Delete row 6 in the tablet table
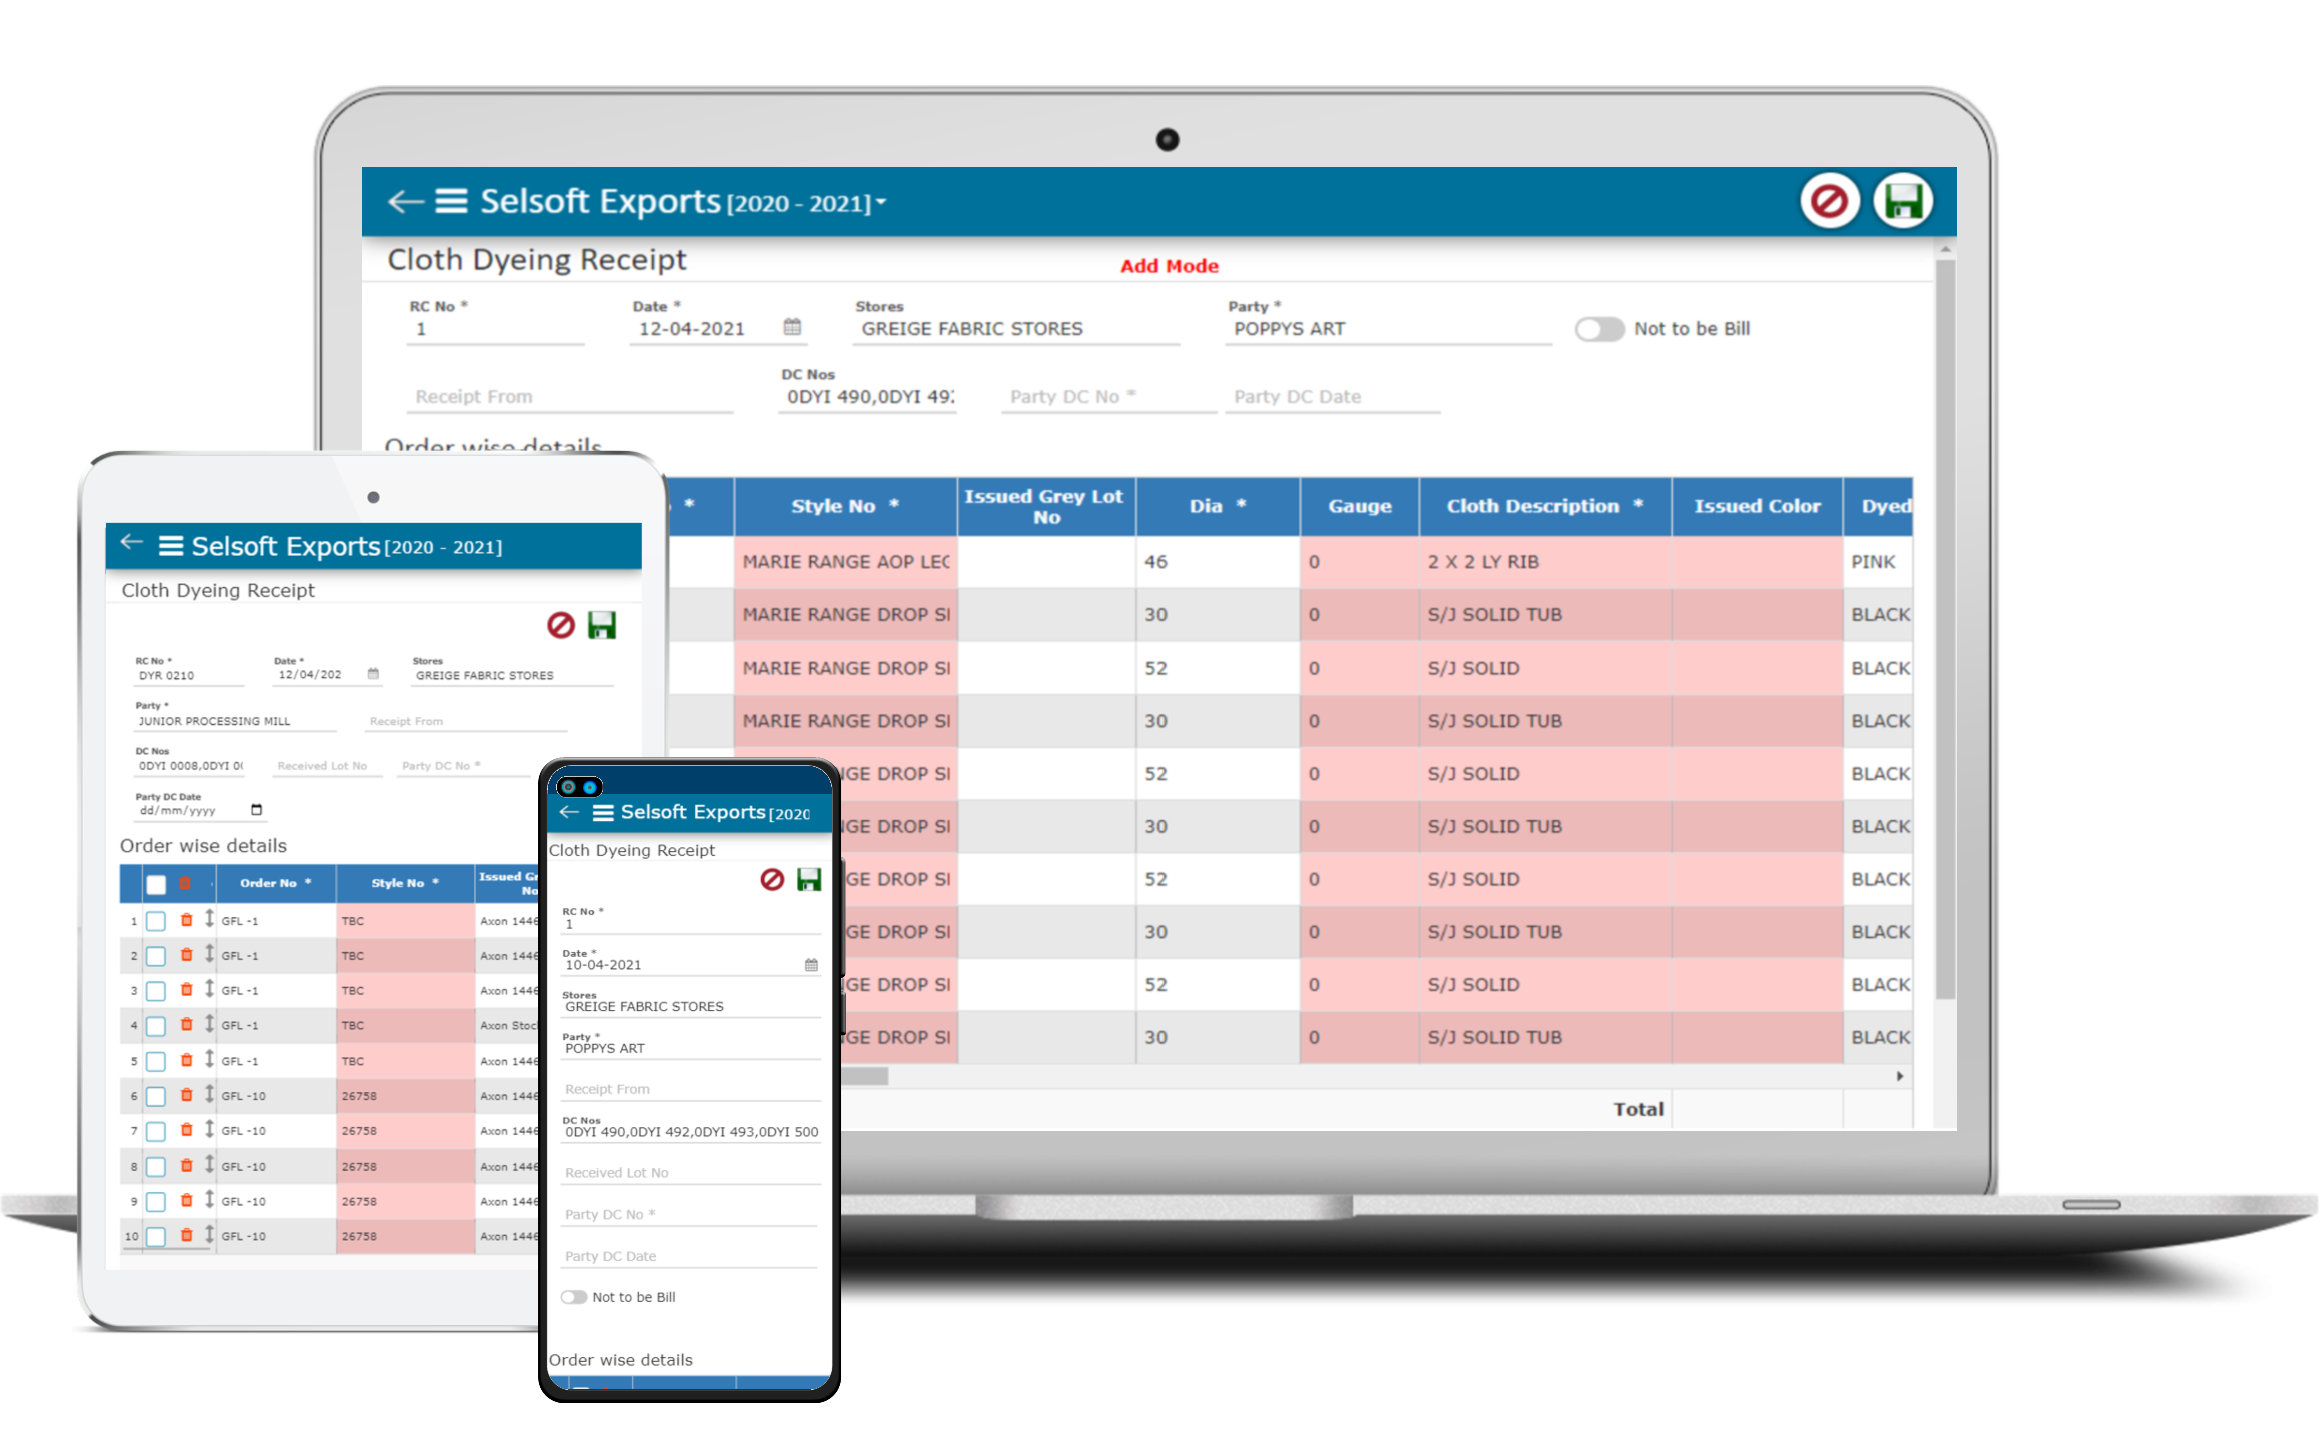This screenshot has width=2320, height=1455. pyautogui.click(x=186, y=1096)
